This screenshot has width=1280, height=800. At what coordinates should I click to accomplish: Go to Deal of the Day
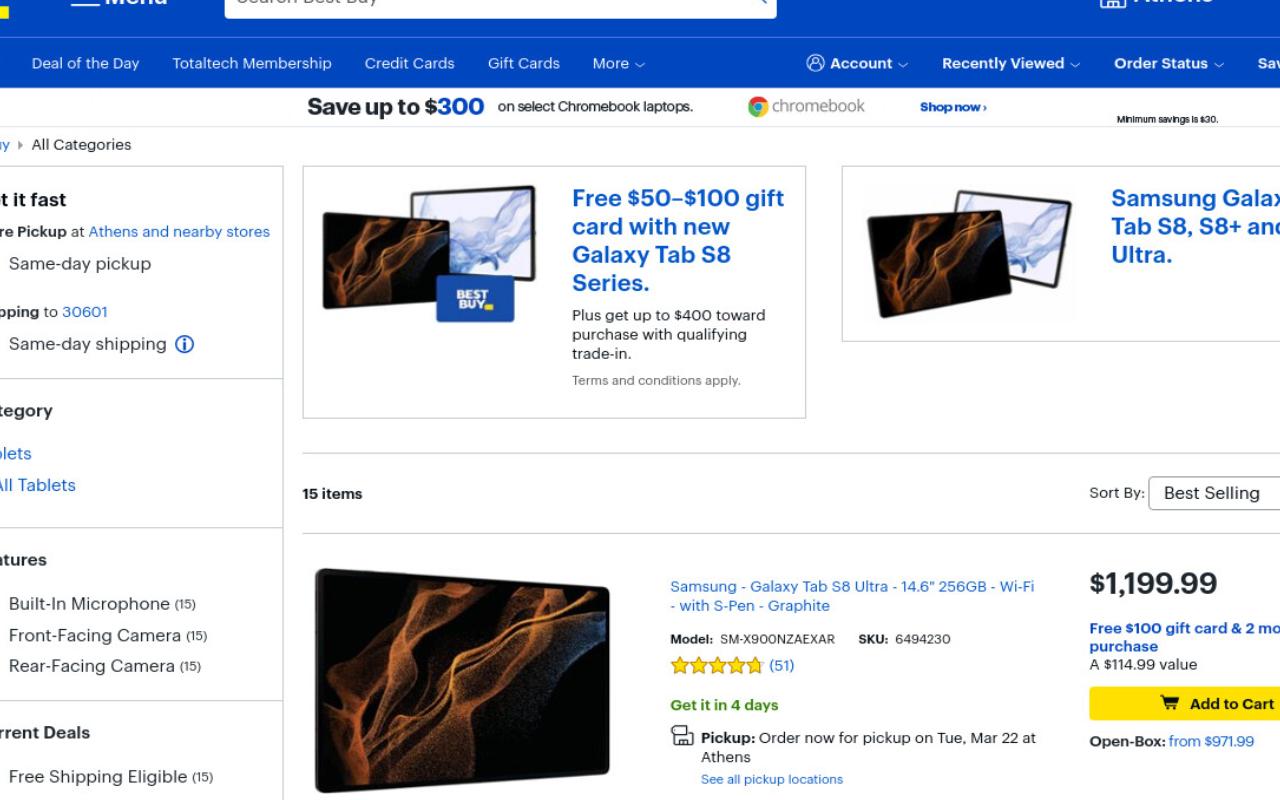[x=85, y=63]
